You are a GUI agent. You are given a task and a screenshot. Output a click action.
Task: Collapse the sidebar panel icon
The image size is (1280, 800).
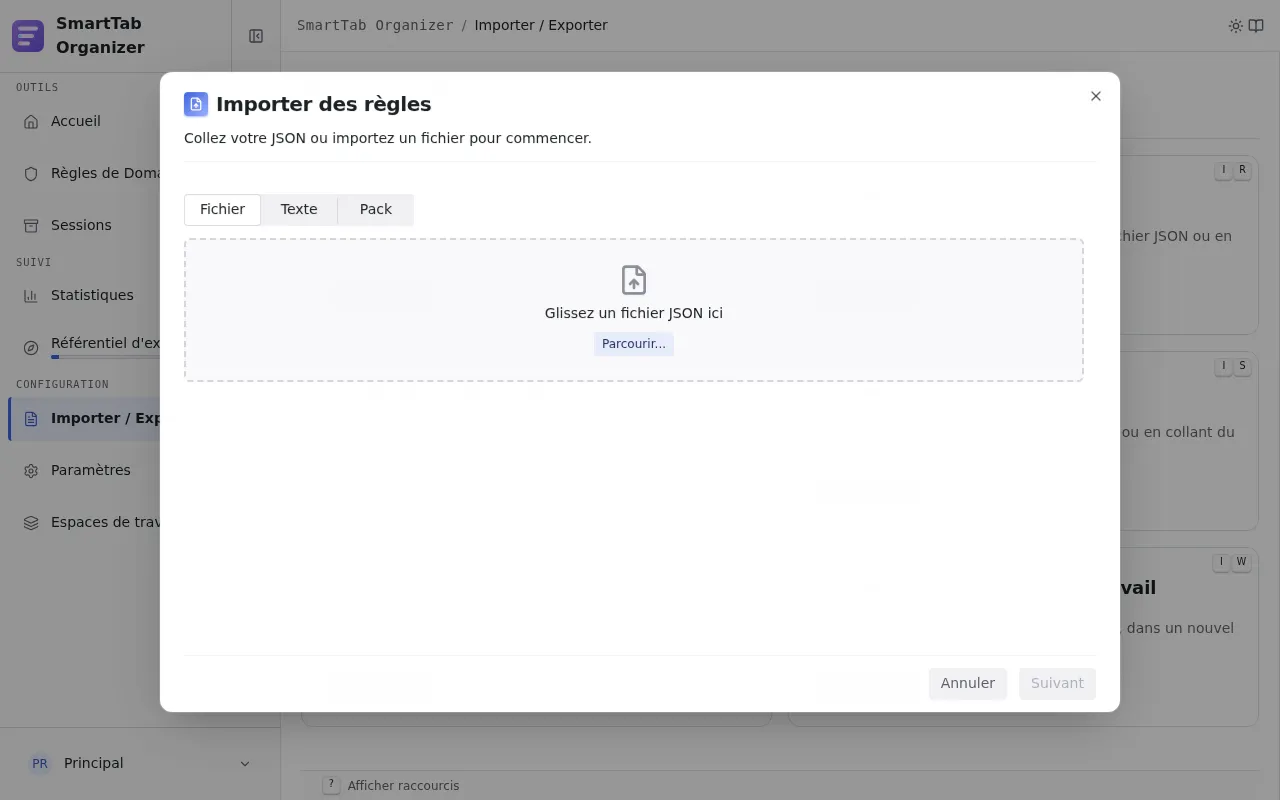pyautogui.click(x=256, y=36)
